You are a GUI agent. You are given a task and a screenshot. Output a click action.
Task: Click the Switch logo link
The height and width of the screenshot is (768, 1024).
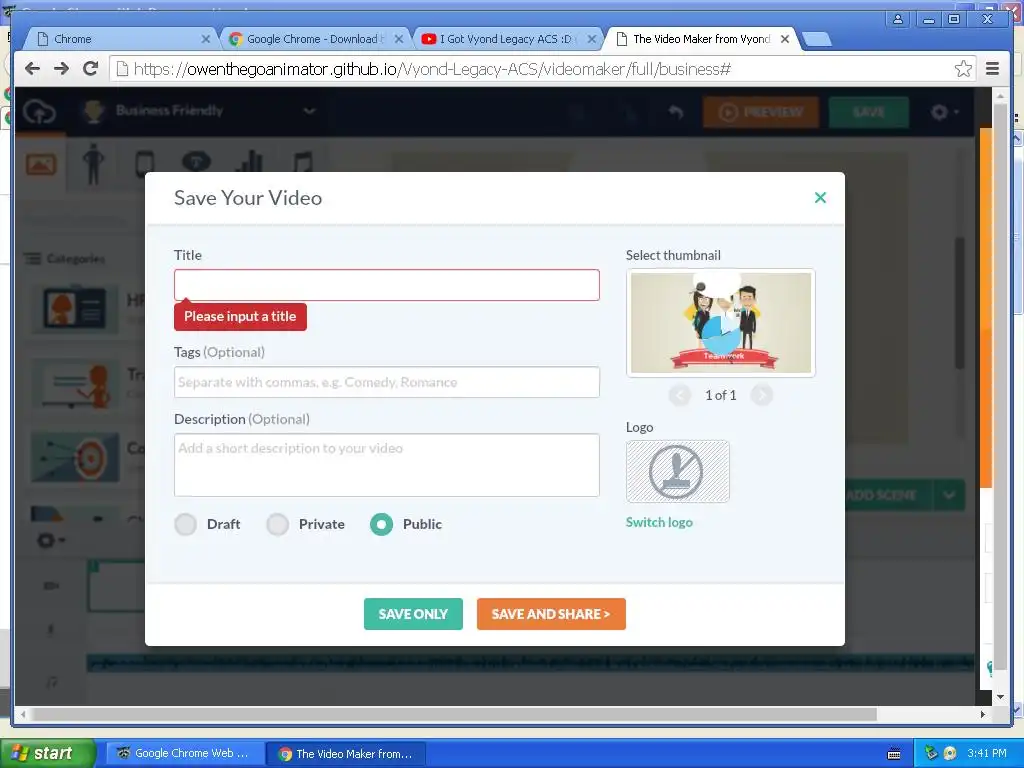point(659,522)
